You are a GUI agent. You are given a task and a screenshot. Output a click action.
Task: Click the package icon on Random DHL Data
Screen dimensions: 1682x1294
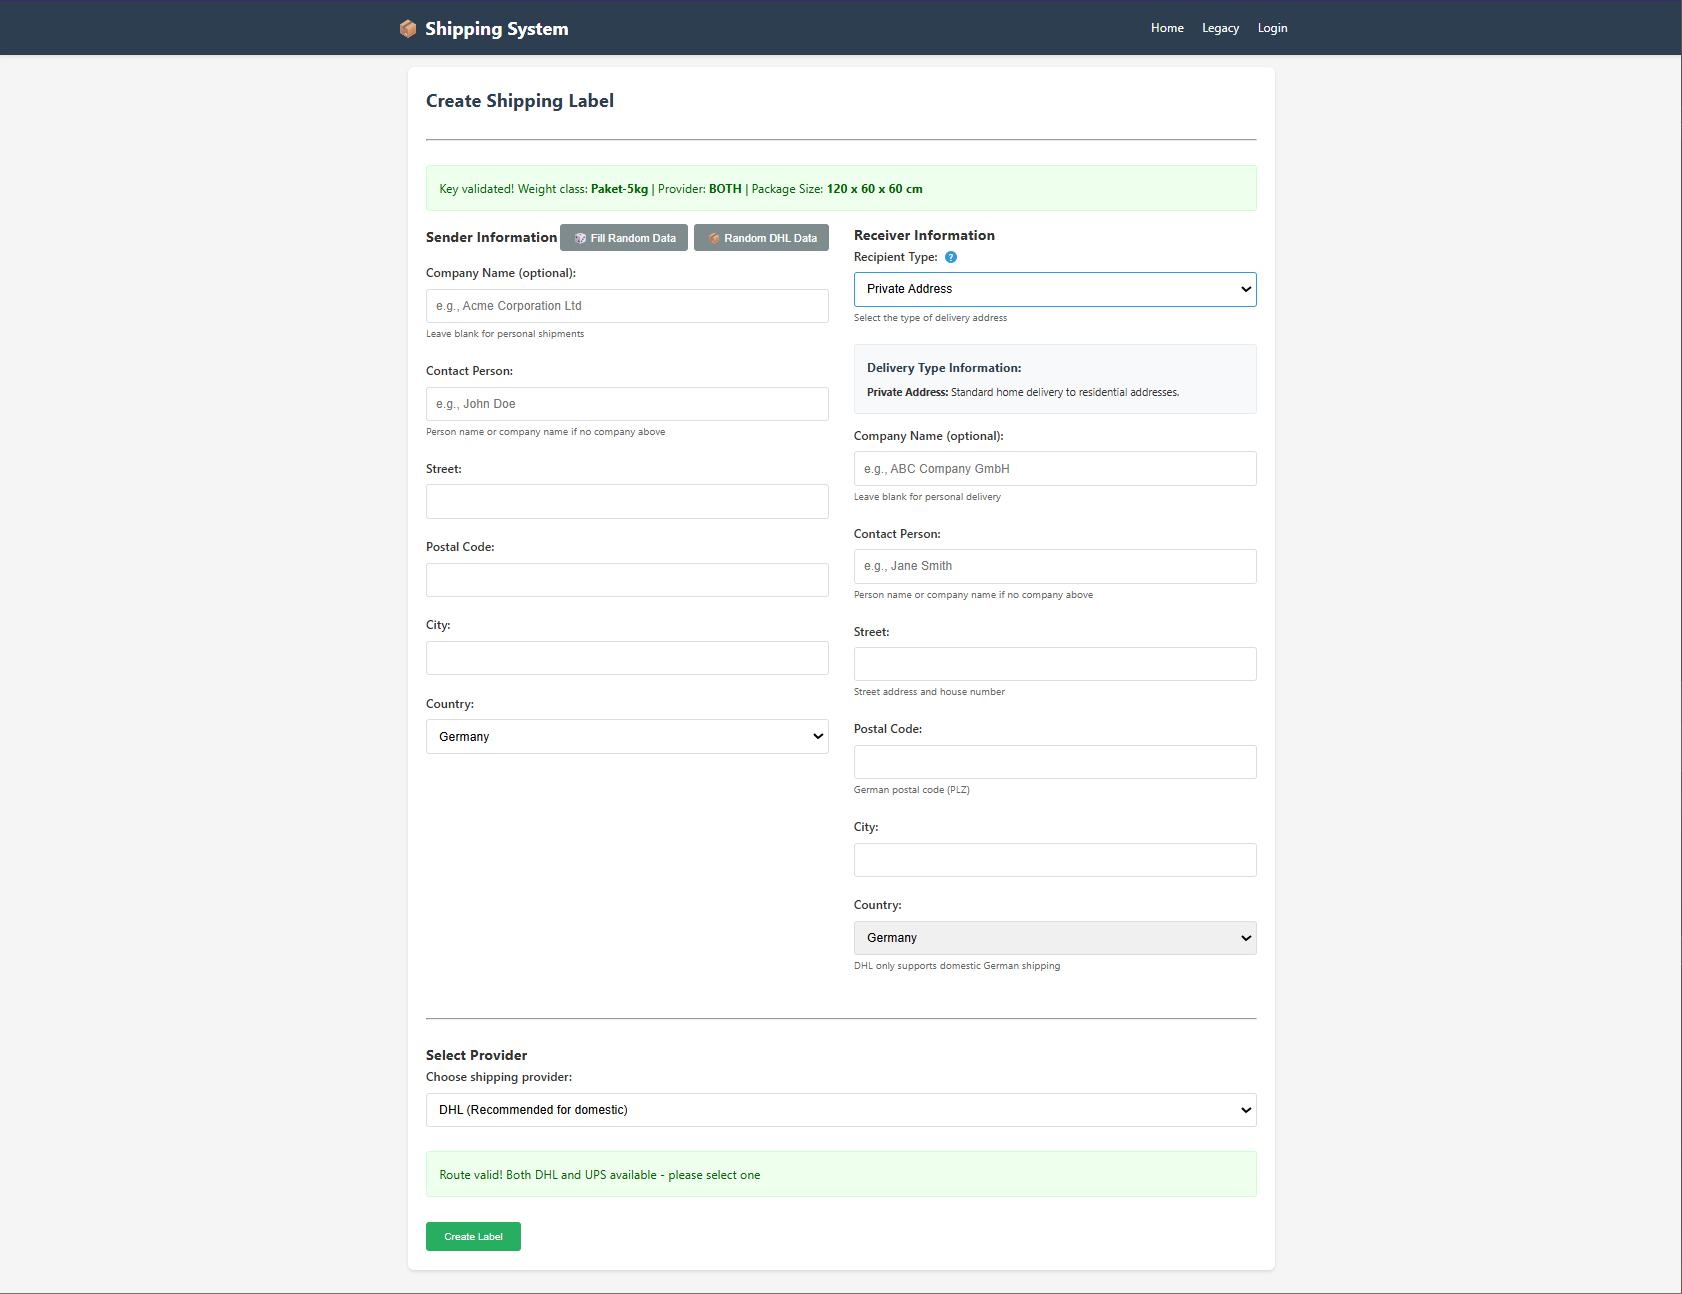point(713,237)
